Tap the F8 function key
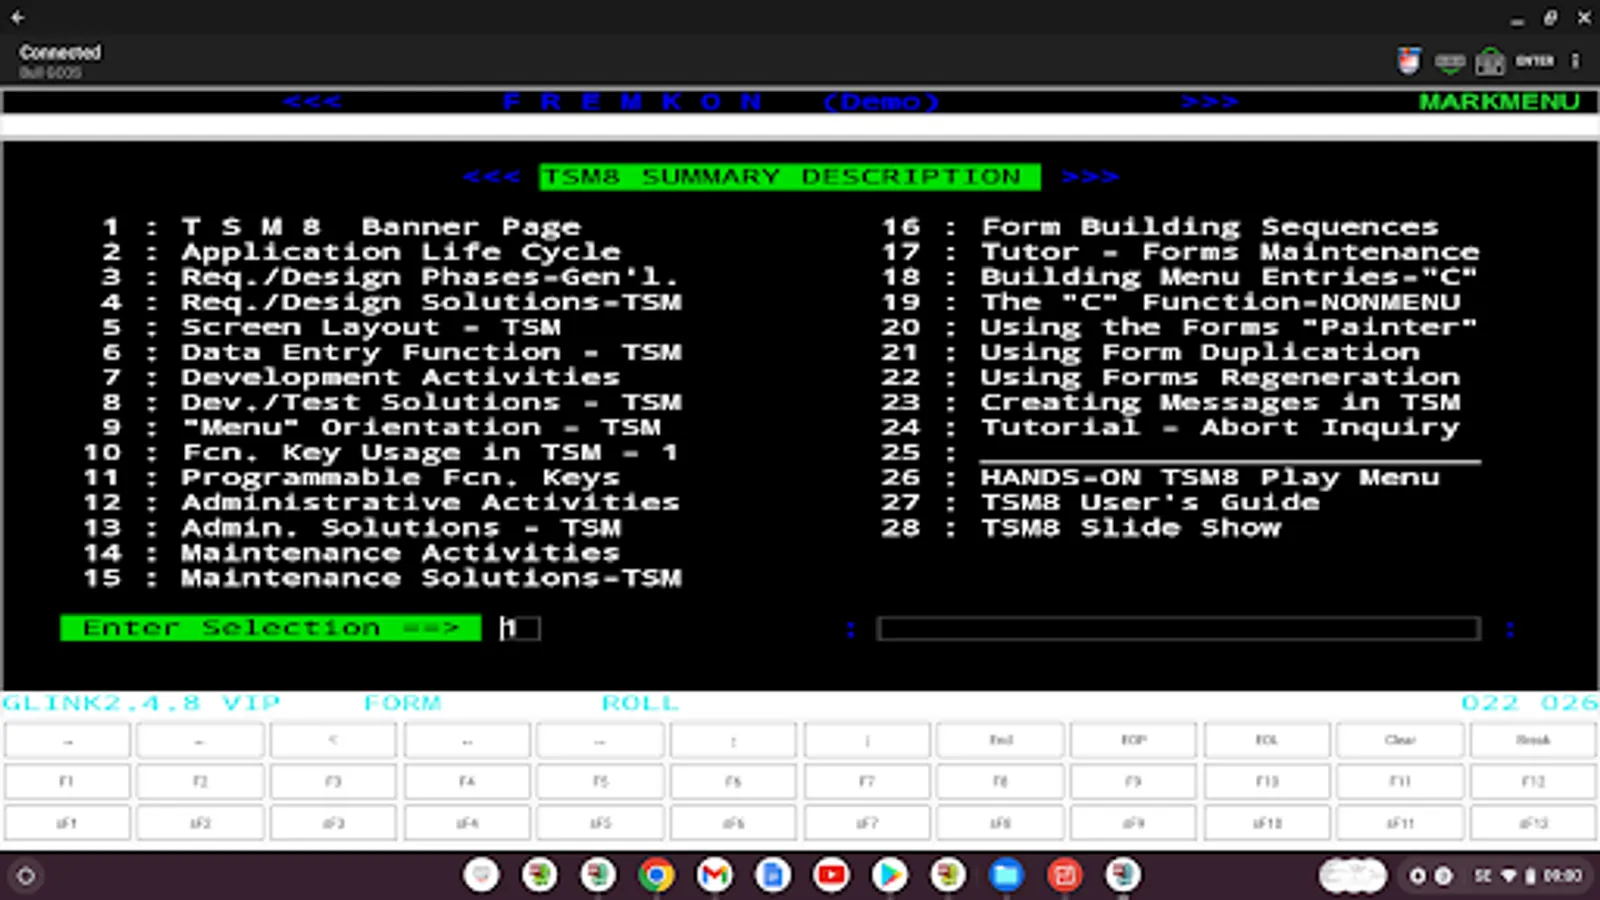 click(x=1000, y=781)
